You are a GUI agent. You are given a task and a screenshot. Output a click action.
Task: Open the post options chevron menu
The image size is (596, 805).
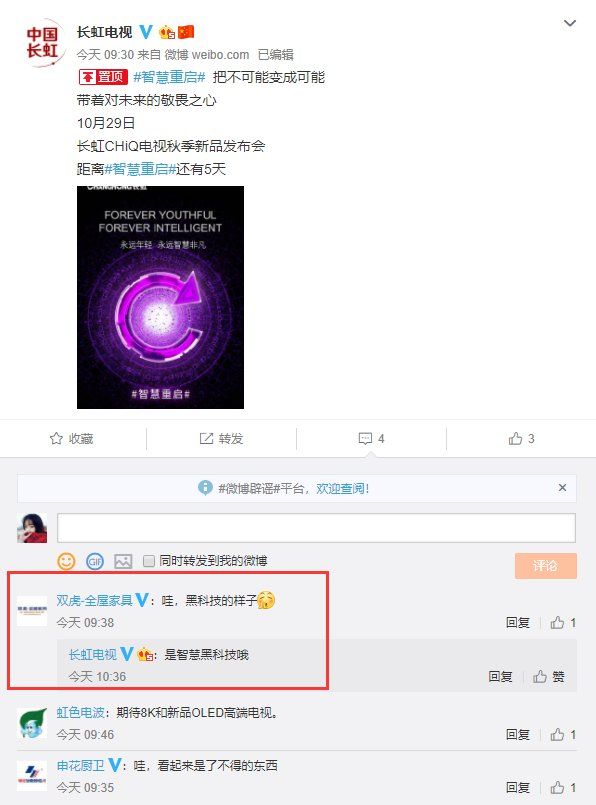(x=570, y=23)
